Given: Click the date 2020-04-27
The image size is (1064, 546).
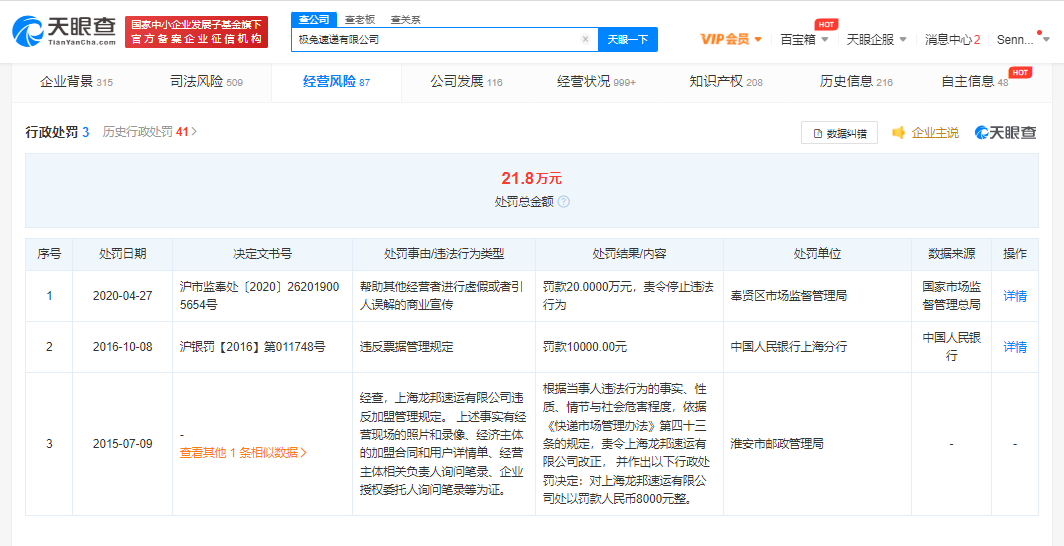Looking at the screenshot, I should point(122,296).
